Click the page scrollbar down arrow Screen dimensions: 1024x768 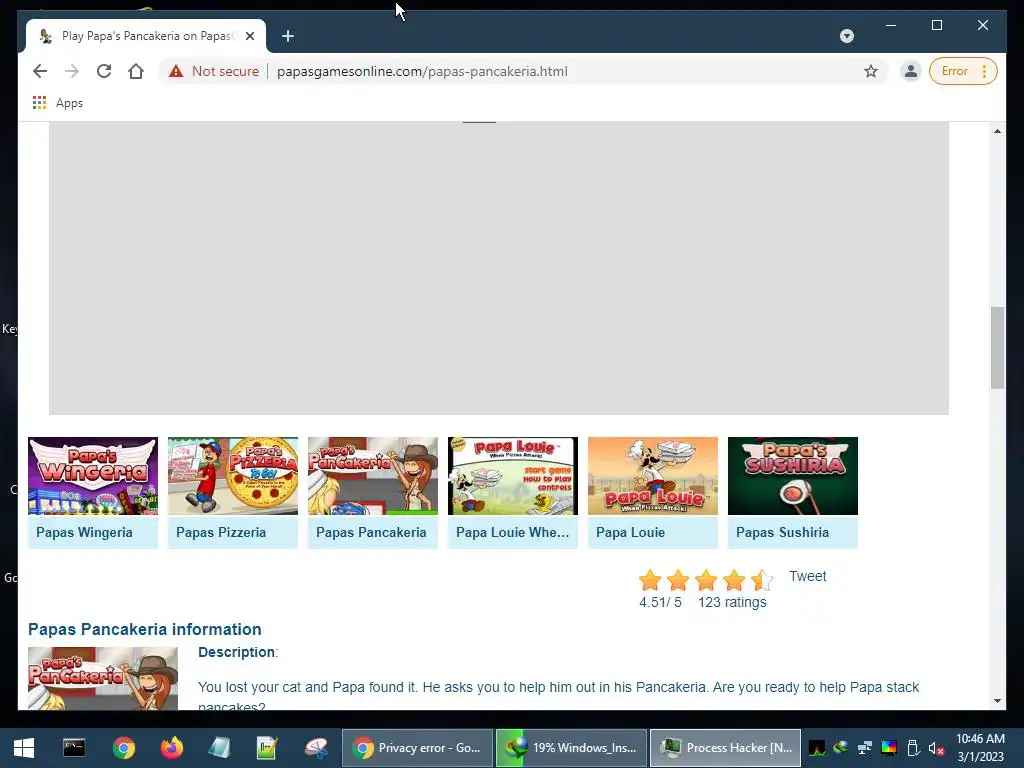coord(997,701)
